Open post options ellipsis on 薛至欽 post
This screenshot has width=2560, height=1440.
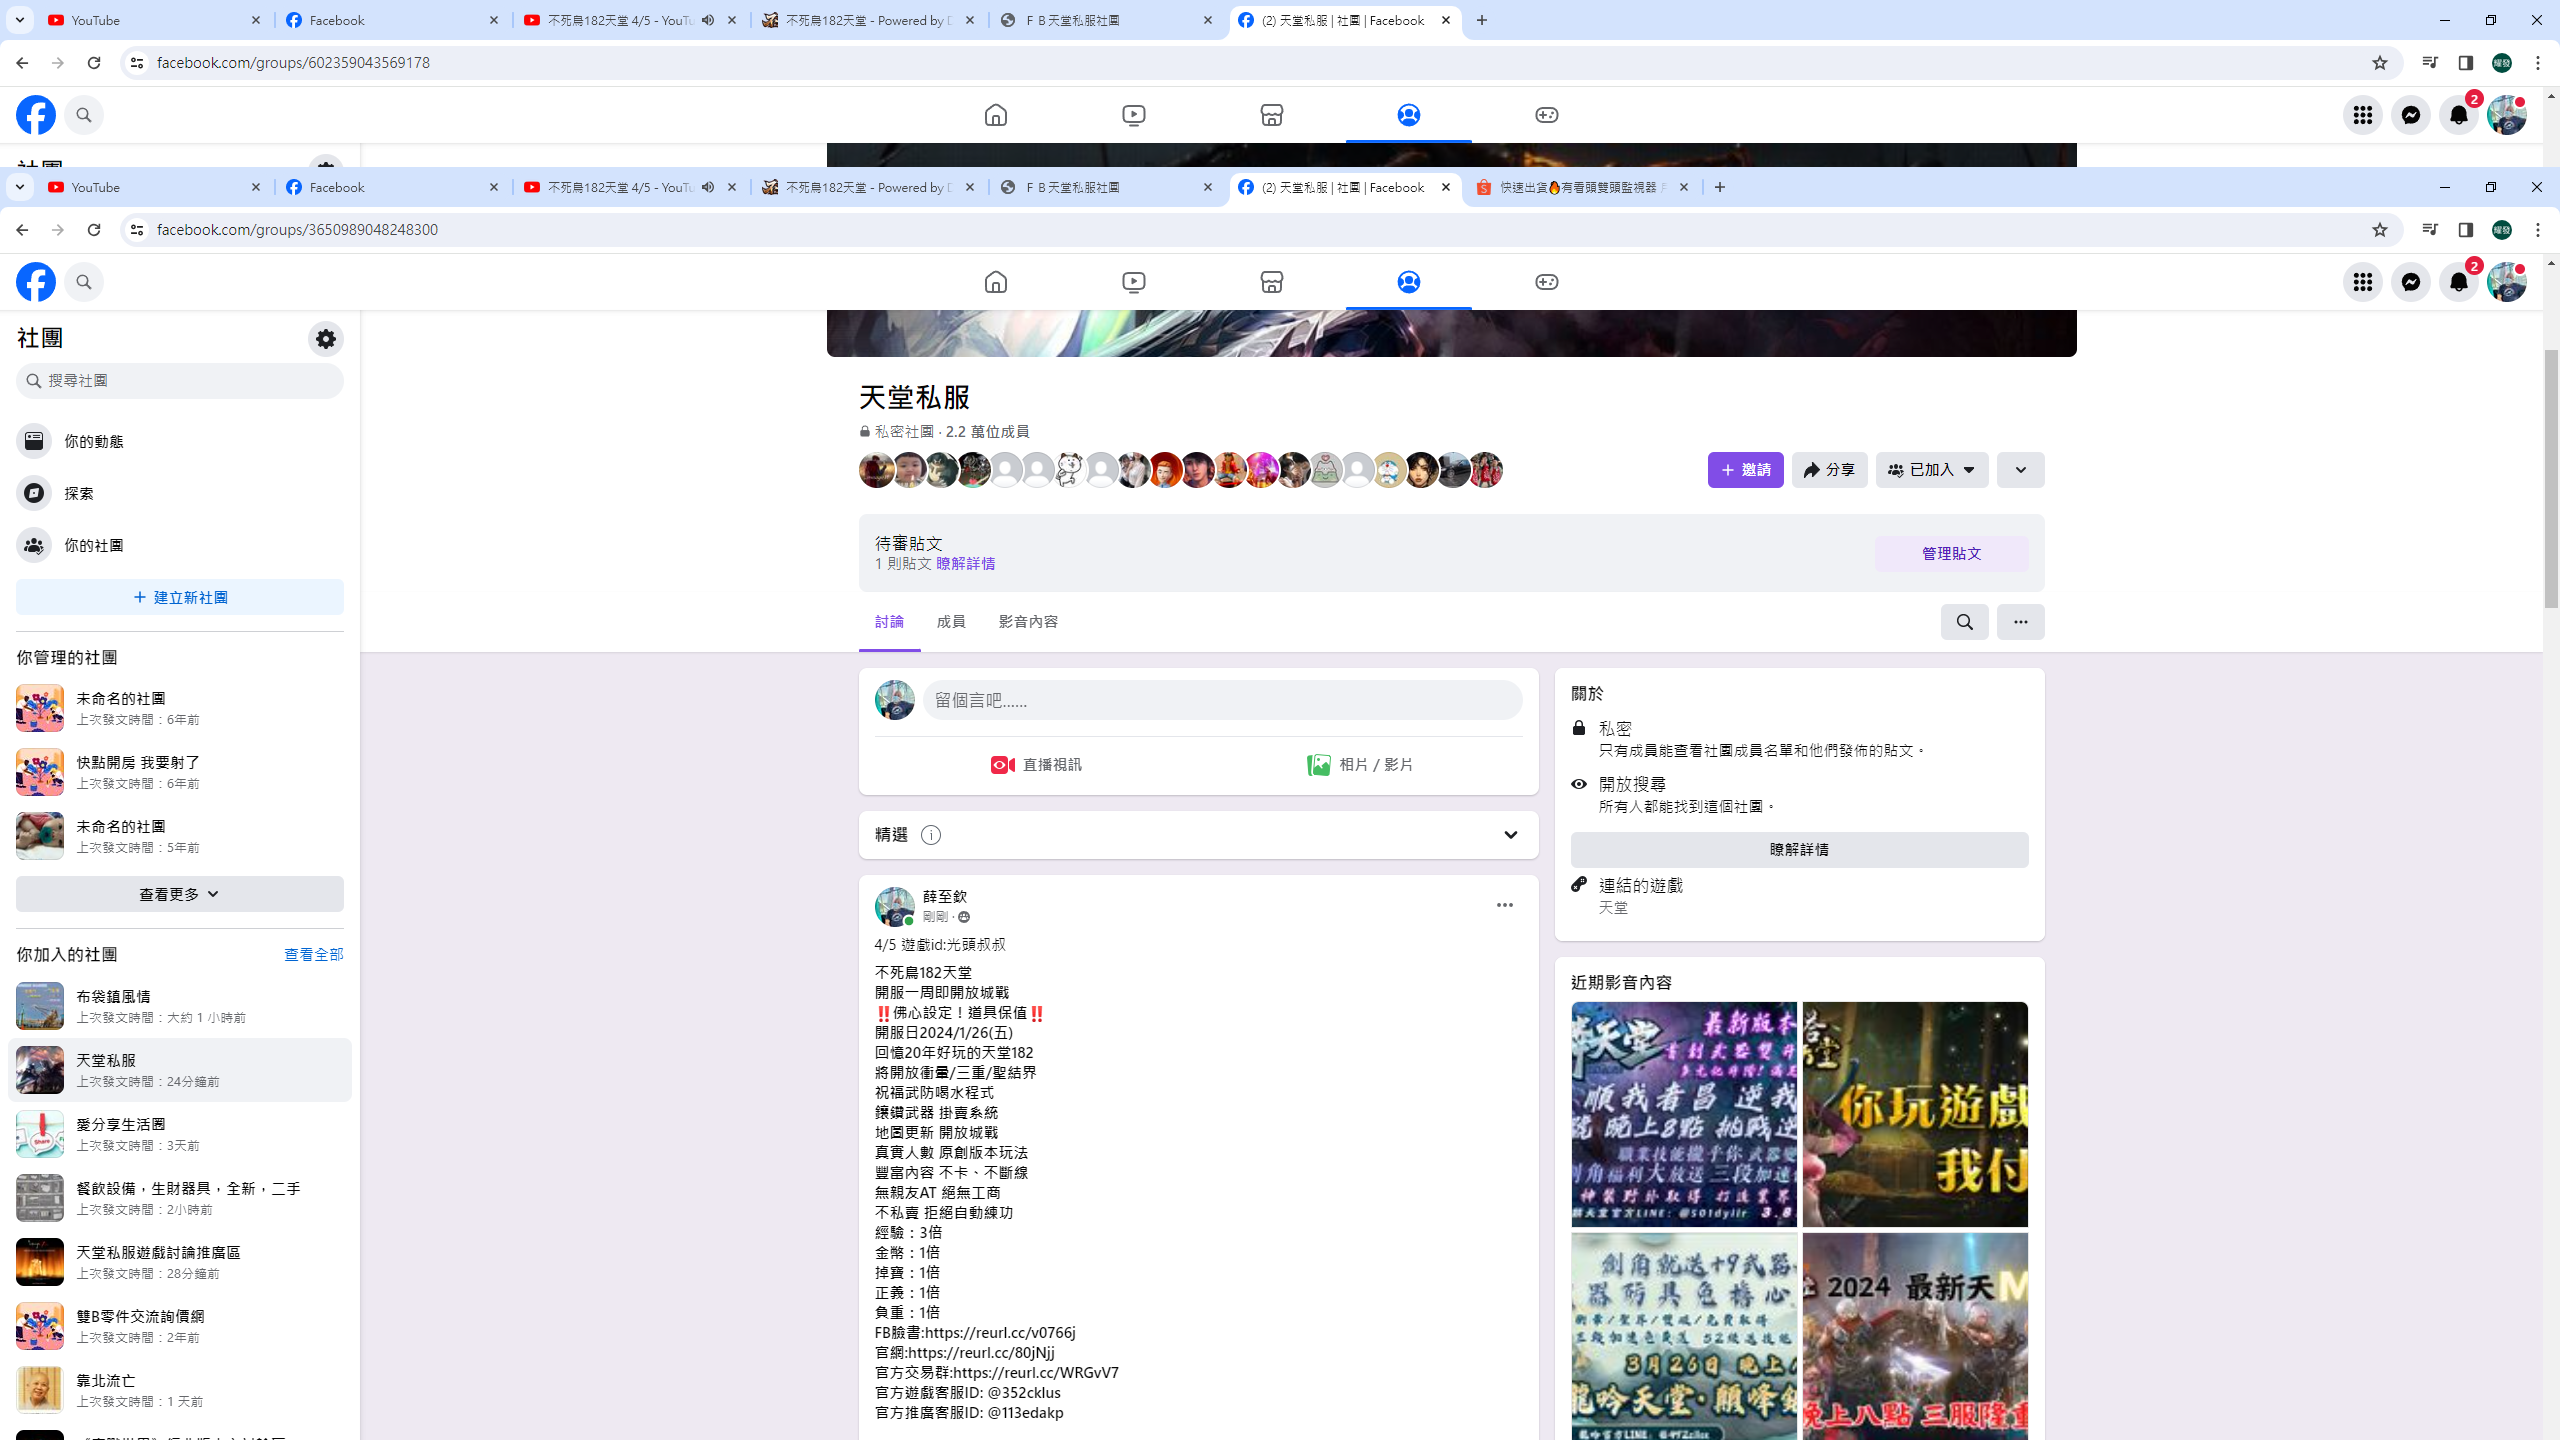click(x=1505, y=905)
